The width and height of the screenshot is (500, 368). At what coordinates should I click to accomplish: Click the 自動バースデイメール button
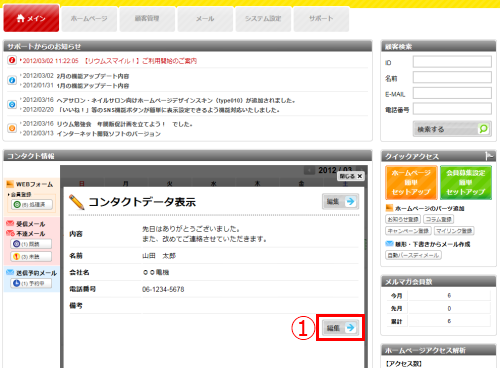coord(413,255)
